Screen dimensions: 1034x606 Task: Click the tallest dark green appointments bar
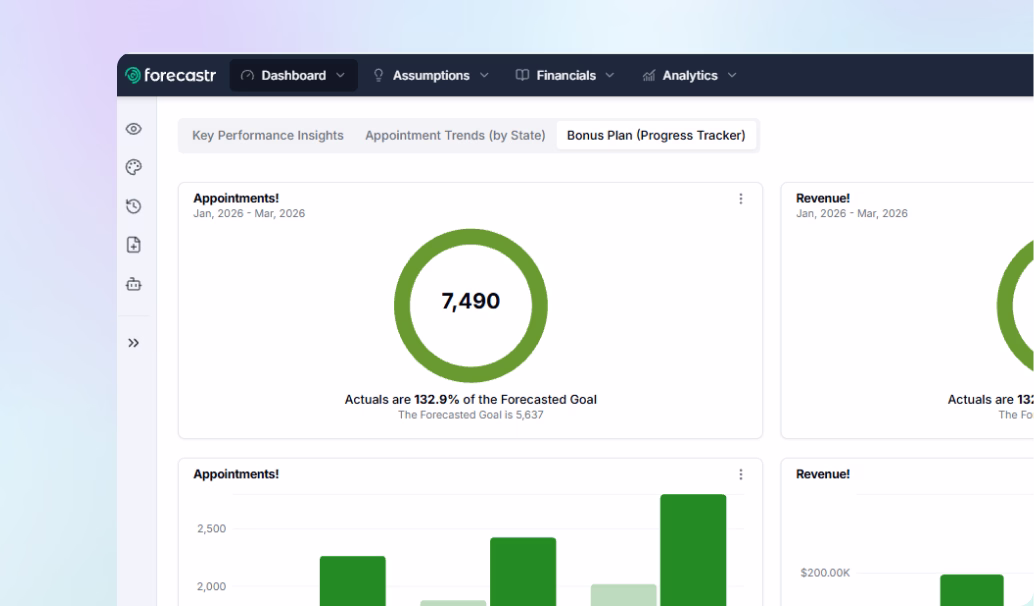click(x=693, y=550)
